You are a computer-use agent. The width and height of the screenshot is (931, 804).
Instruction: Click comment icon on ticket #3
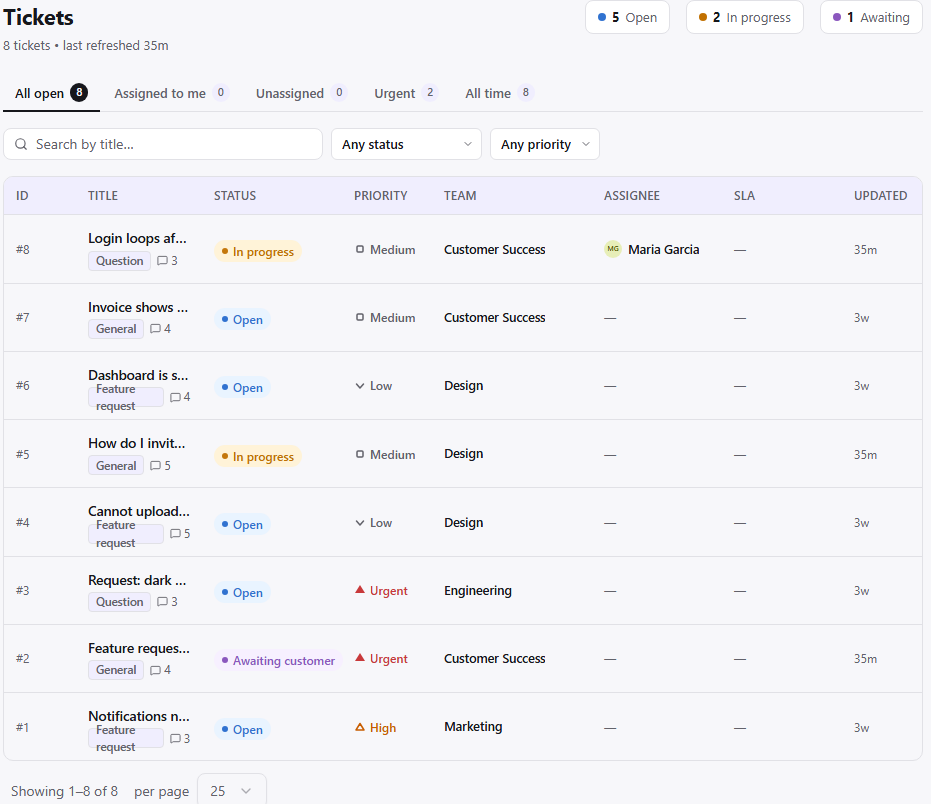click(162, 602)
